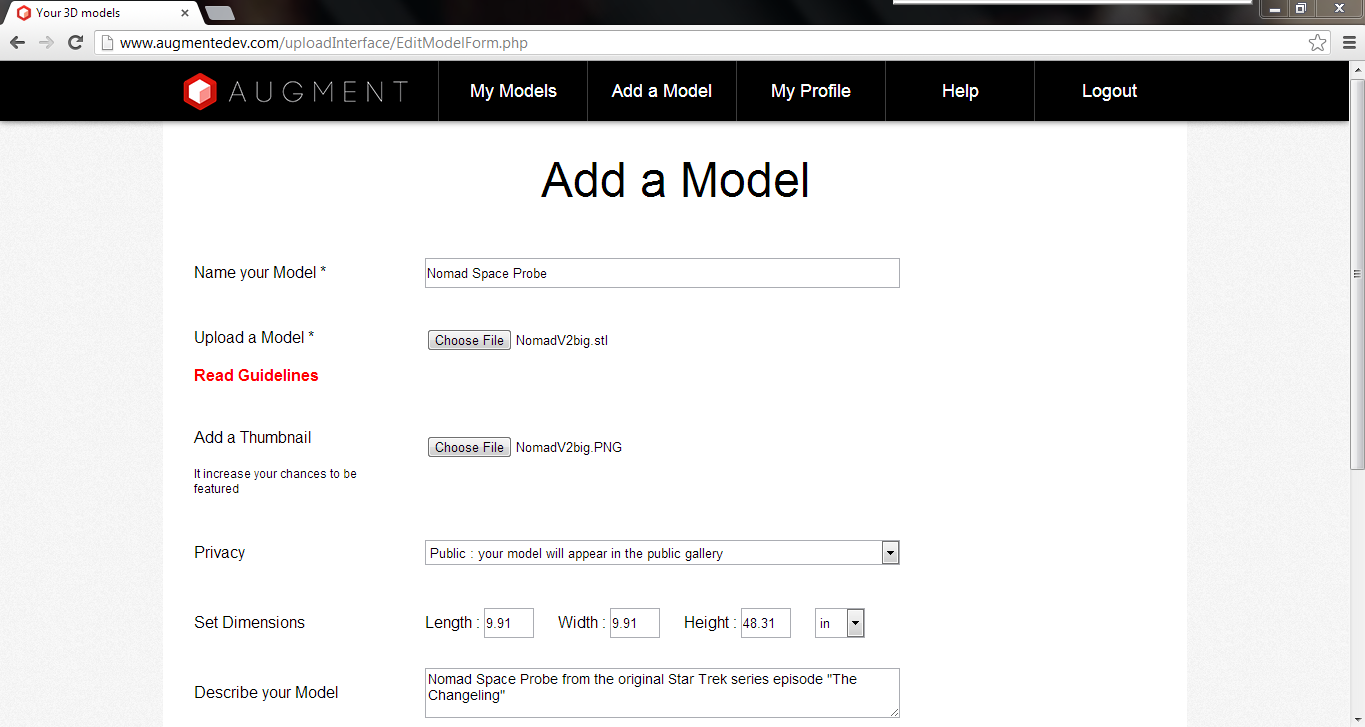1365x727 pixels.
Task: Click the Logout option
Action: point(1109,91)
